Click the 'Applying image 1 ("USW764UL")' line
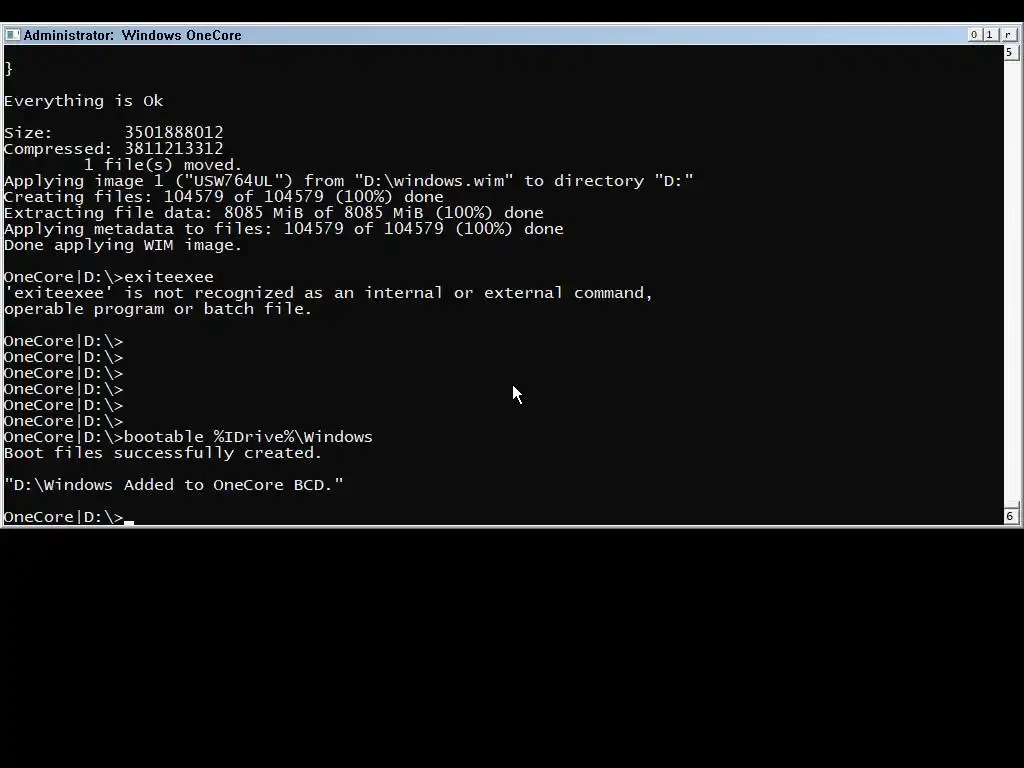 (x=349, y=181)
